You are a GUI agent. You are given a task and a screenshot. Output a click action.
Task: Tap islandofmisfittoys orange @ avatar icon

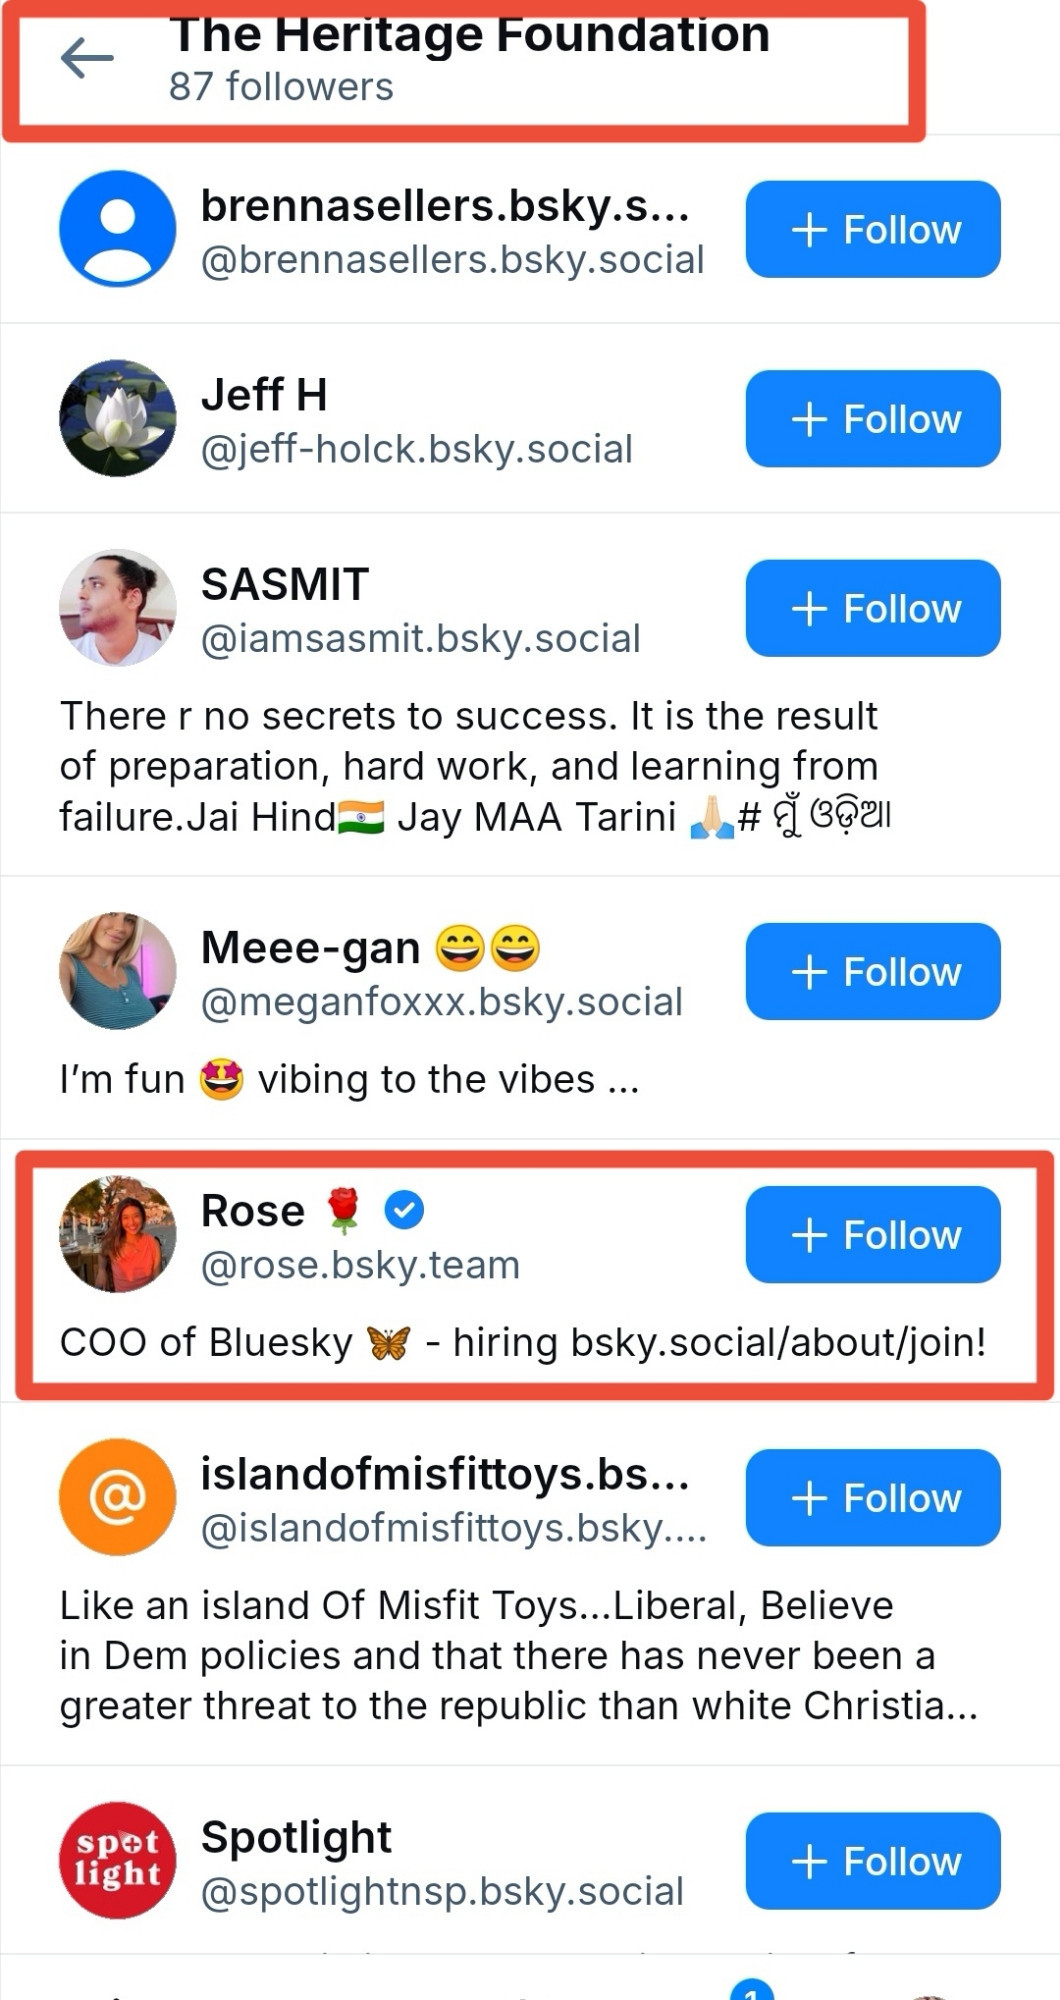tap(118, 1497)
